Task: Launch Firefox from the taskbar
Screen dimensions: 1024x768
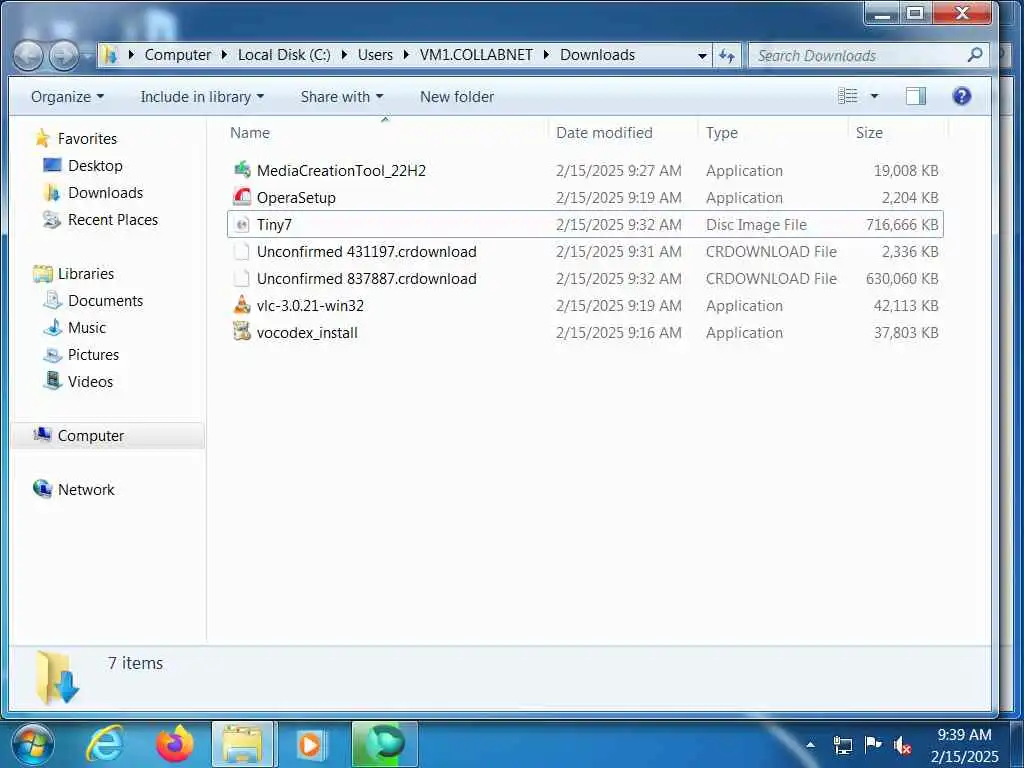Action: pyautogui.click(x=174, y=744)
